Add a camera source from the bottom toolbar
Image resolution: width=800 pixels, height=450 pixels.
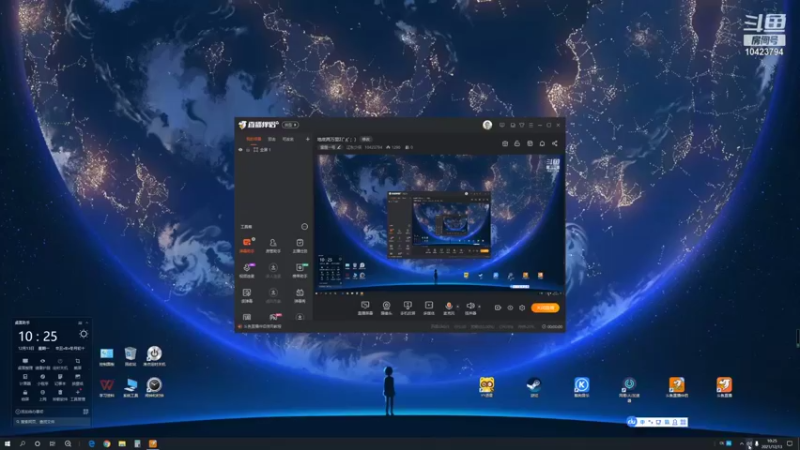[x=386, y=308]
